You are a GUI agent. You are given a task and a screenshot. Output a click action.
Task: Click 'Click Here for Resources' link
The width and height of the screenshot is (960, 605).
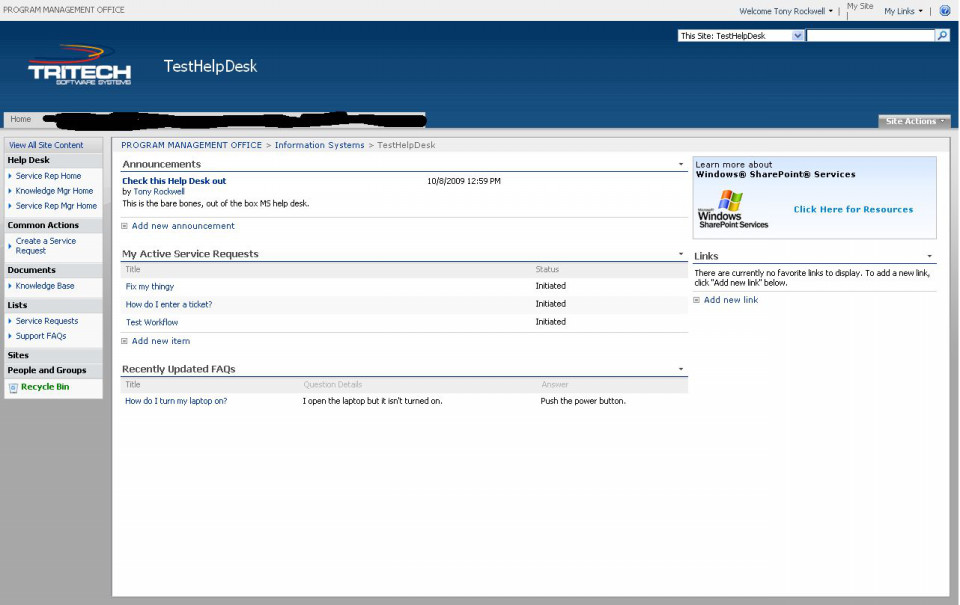[853, 210]
